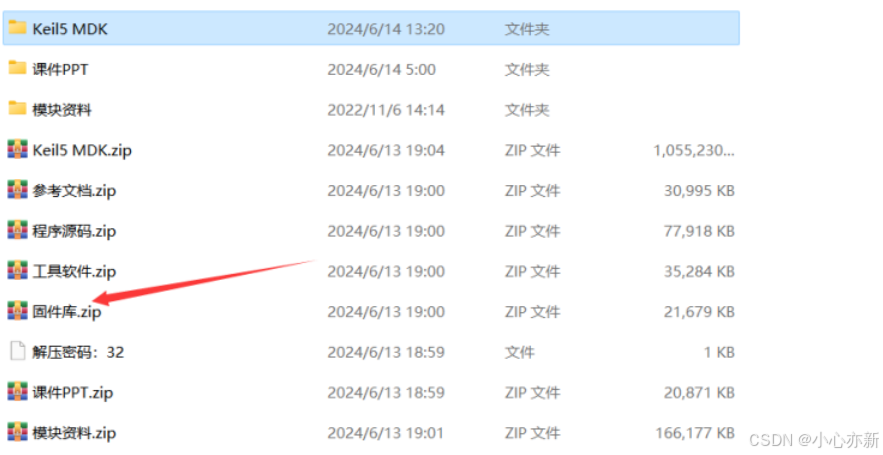Select the file name Keil5 MDK

(x=70, y=29)
